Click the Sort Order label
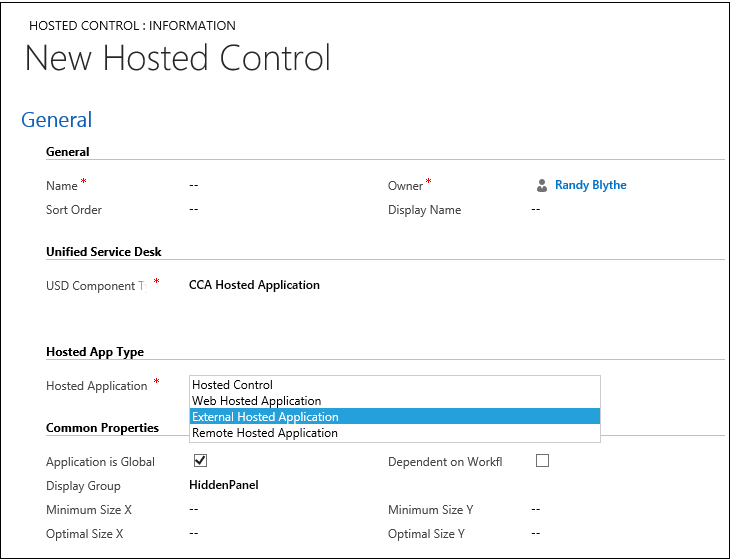The width and height of the screenshot is (730, 560). (x=74, y=210)
